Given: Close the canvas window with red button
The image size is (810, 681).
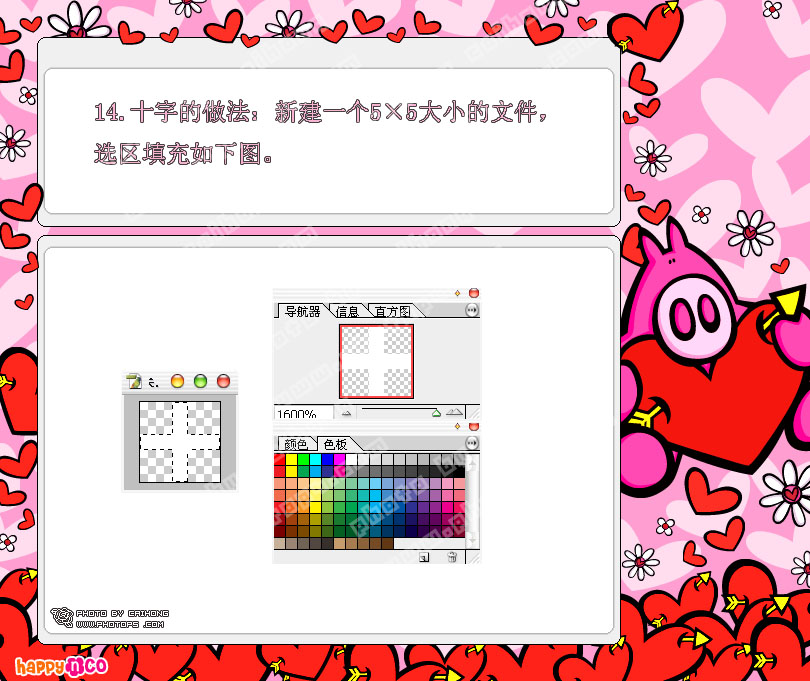Looking at the screenshot, I should [223, 381].
